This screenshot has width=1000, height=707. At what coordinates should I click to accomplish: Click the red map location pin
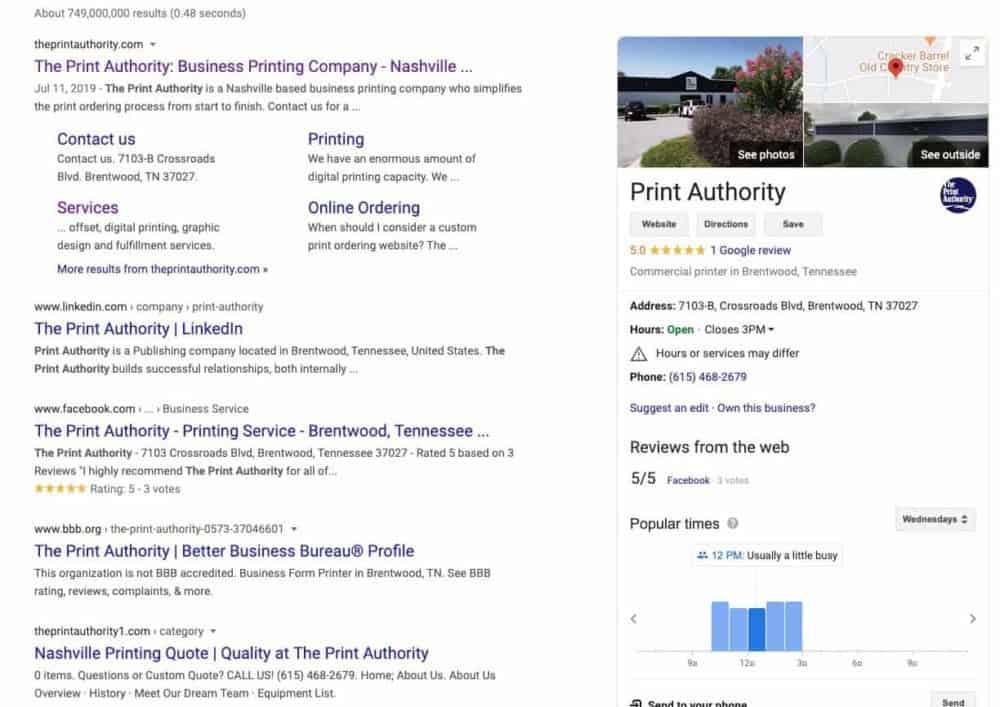coord(896,67)
